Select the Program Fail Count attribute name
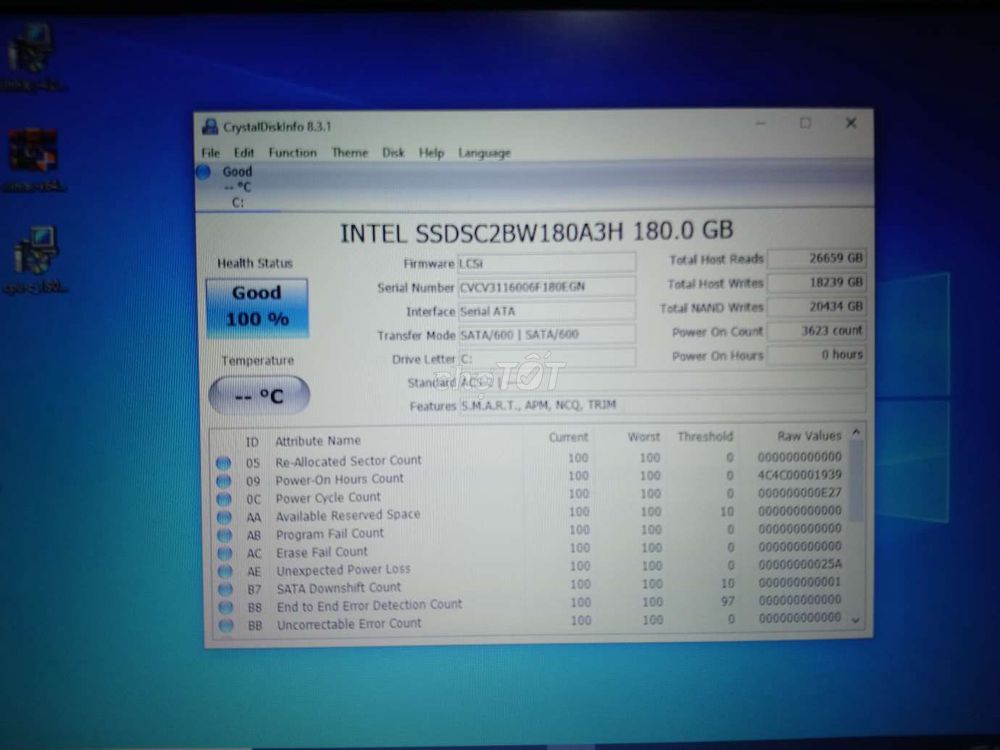Viewport: 1000px width, 750px height. click(x=330, y=534)
